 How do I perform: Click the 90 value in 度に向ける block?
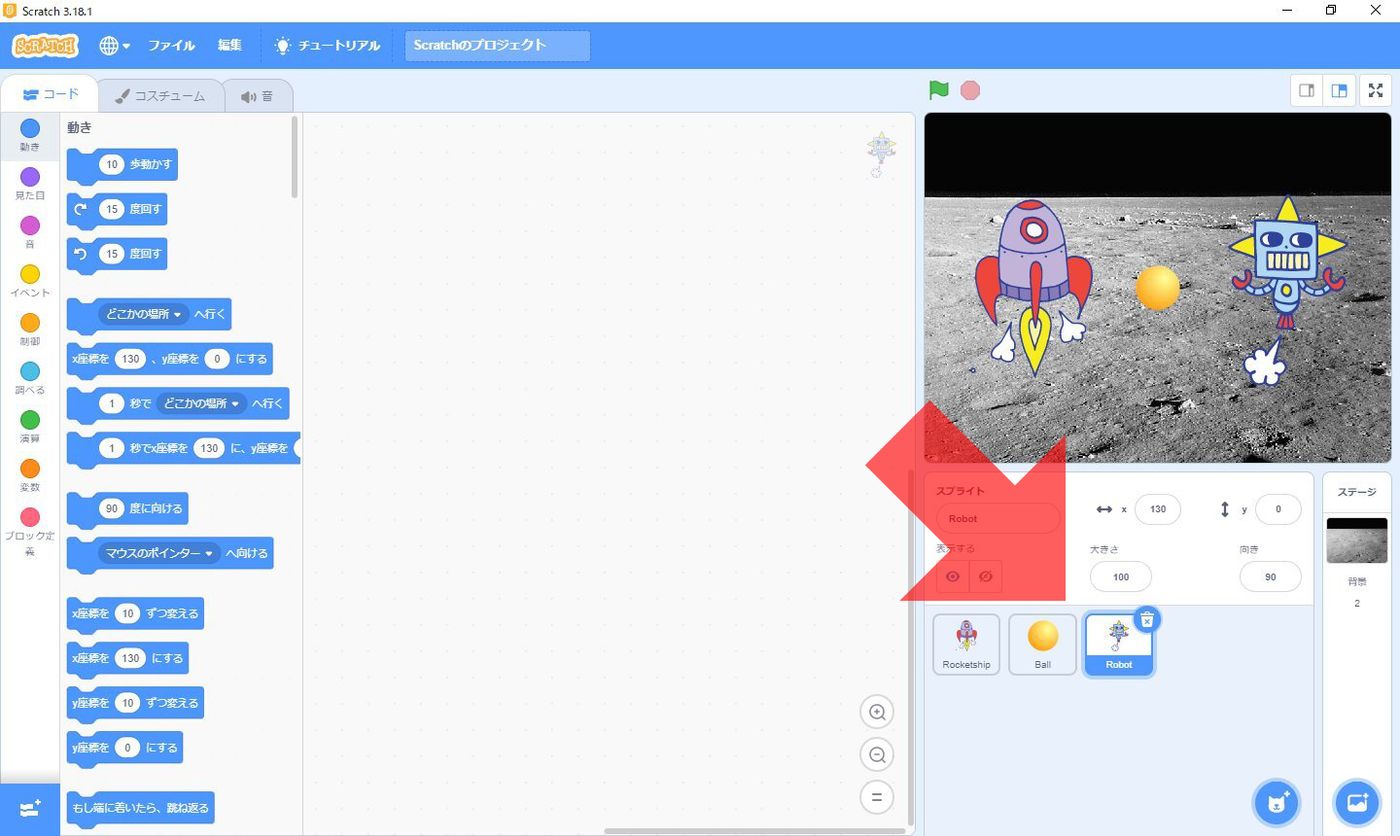pyautogui.click(x=111, y=509)
